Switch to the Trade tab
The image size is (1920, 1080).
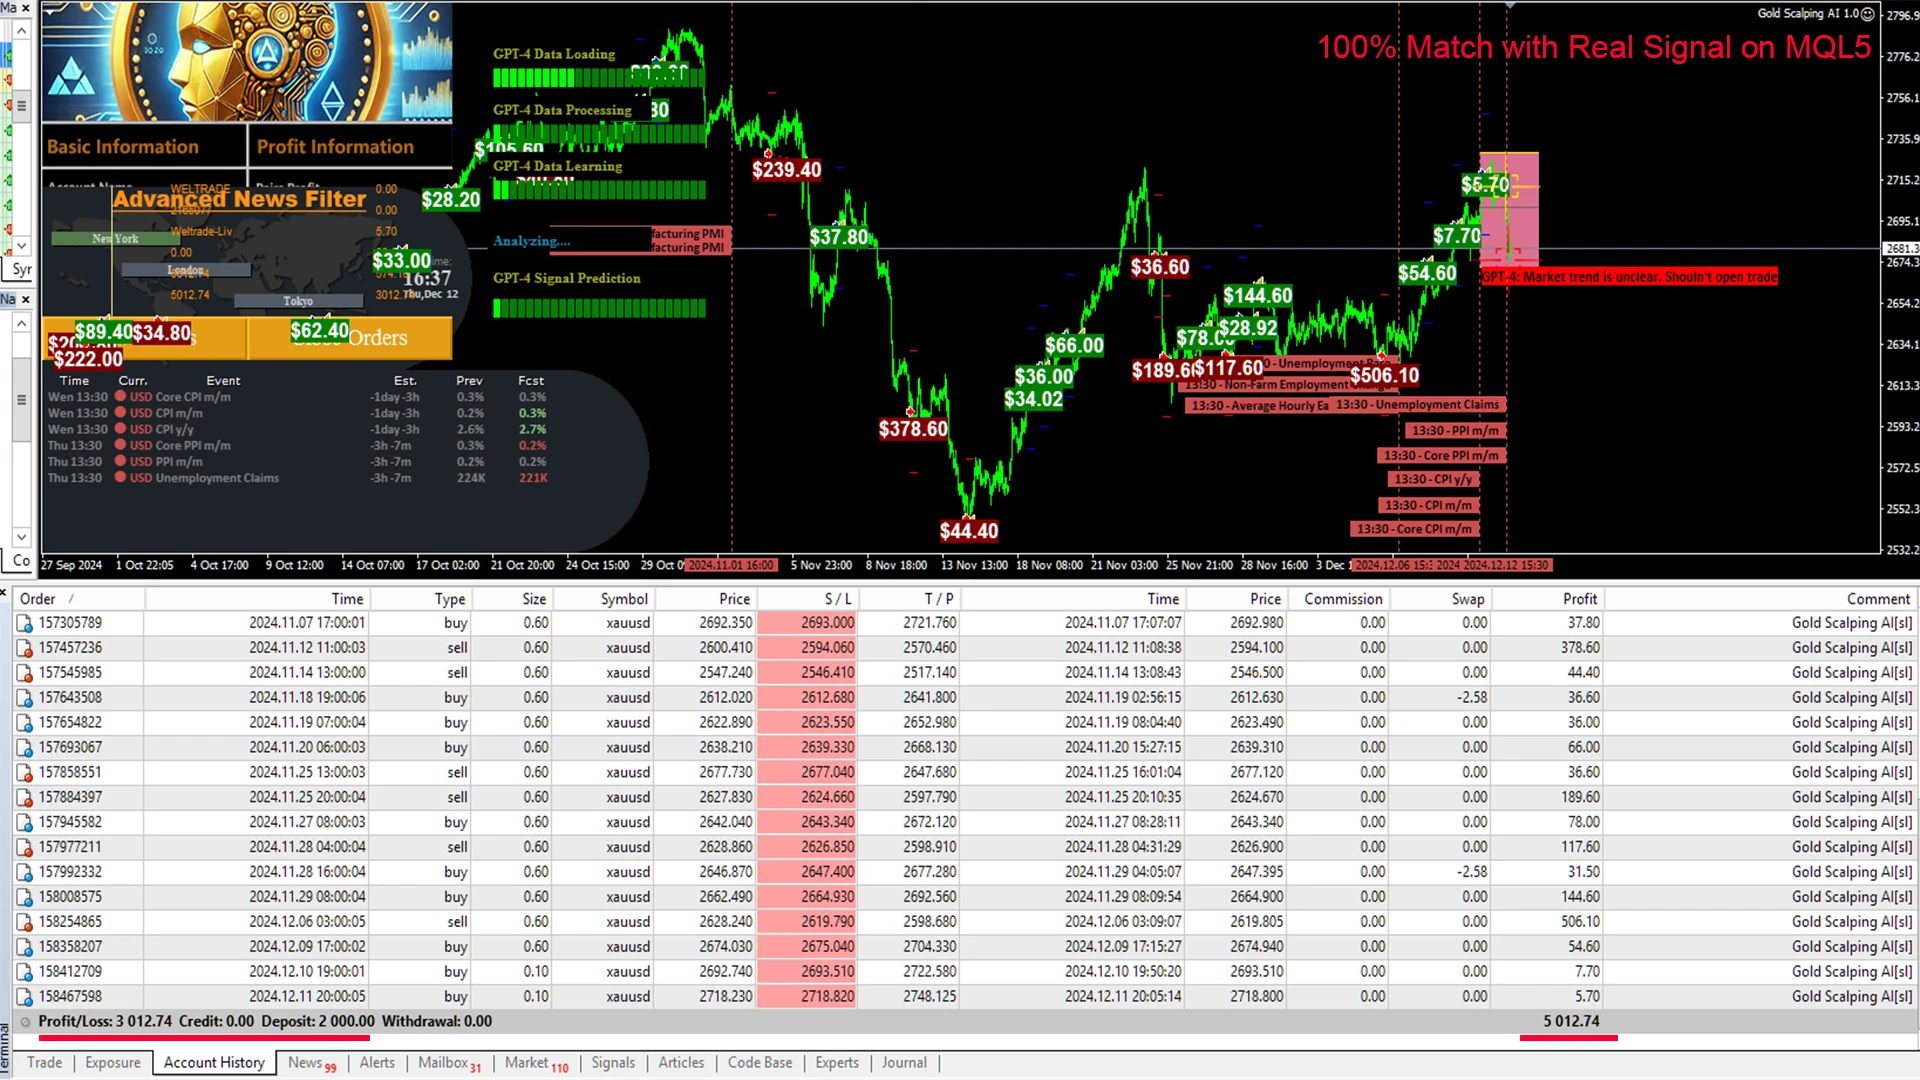pyautogui.click(x=45, y=1062)
